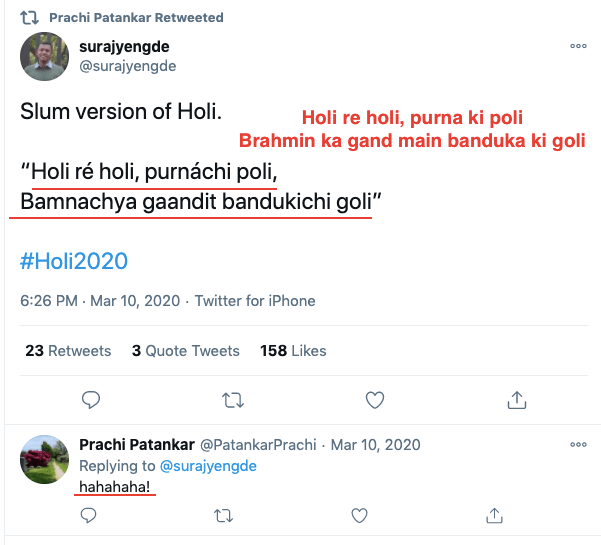Screen dimensions: 601x545
Task: Open surajyengde's profile picture
Action: point(45,56)
